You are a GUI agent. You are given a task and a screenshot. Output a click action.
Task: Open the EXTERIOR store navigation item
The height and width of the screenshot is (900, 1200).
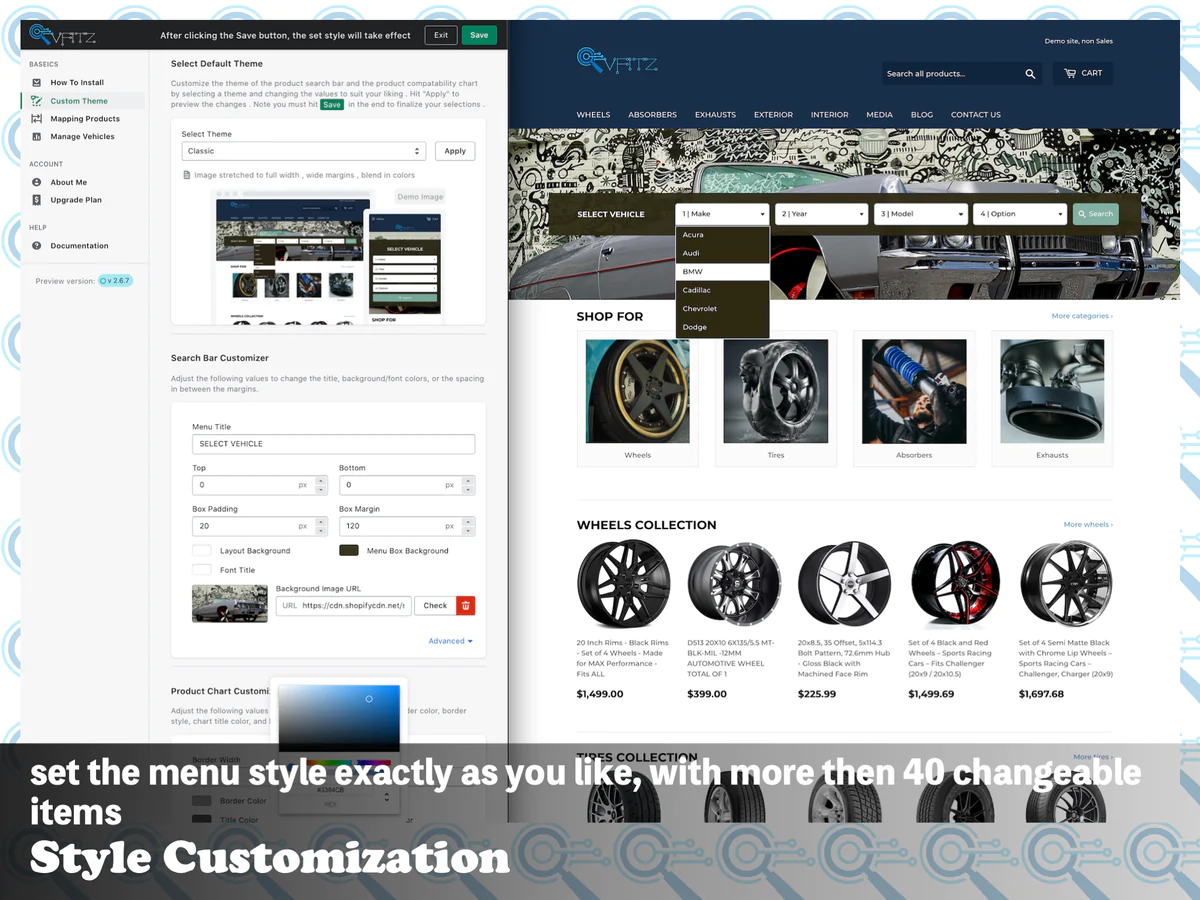coord(773,115)
